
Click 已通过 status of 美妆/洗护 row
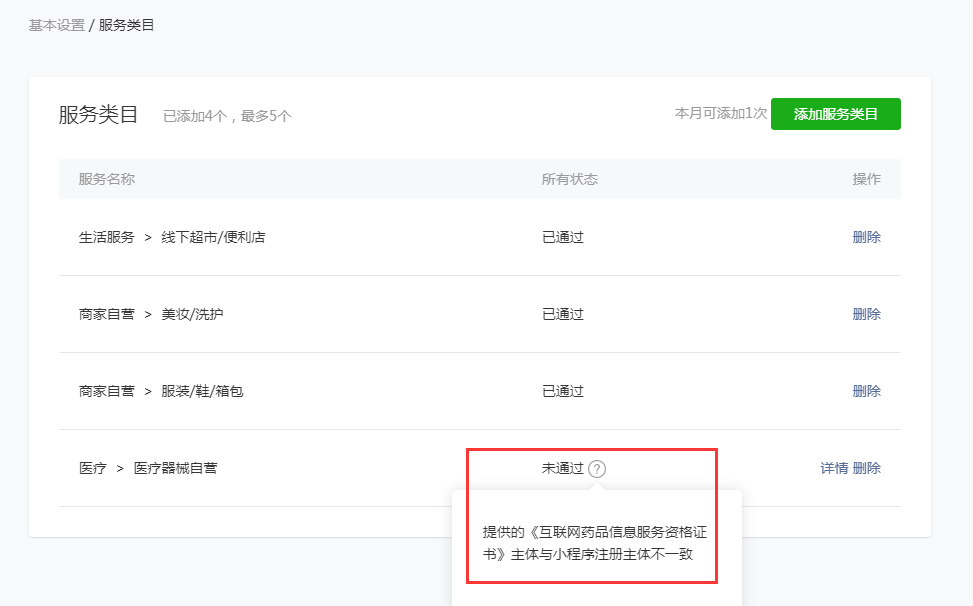tap(563, 314)
